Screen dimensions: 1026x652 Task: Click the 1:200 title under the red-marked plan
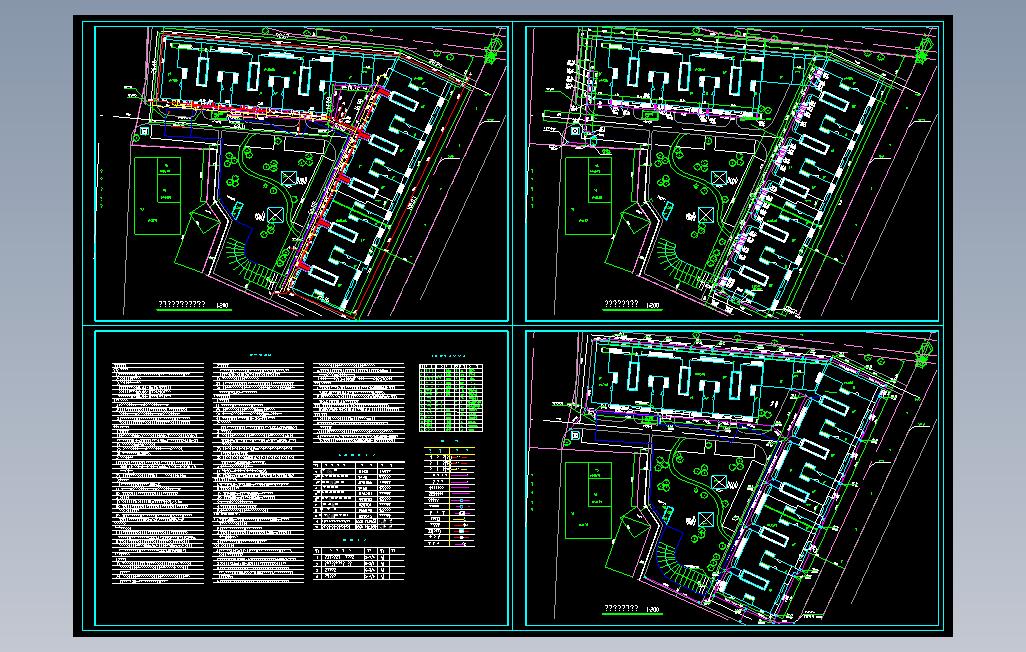[194, 304]
